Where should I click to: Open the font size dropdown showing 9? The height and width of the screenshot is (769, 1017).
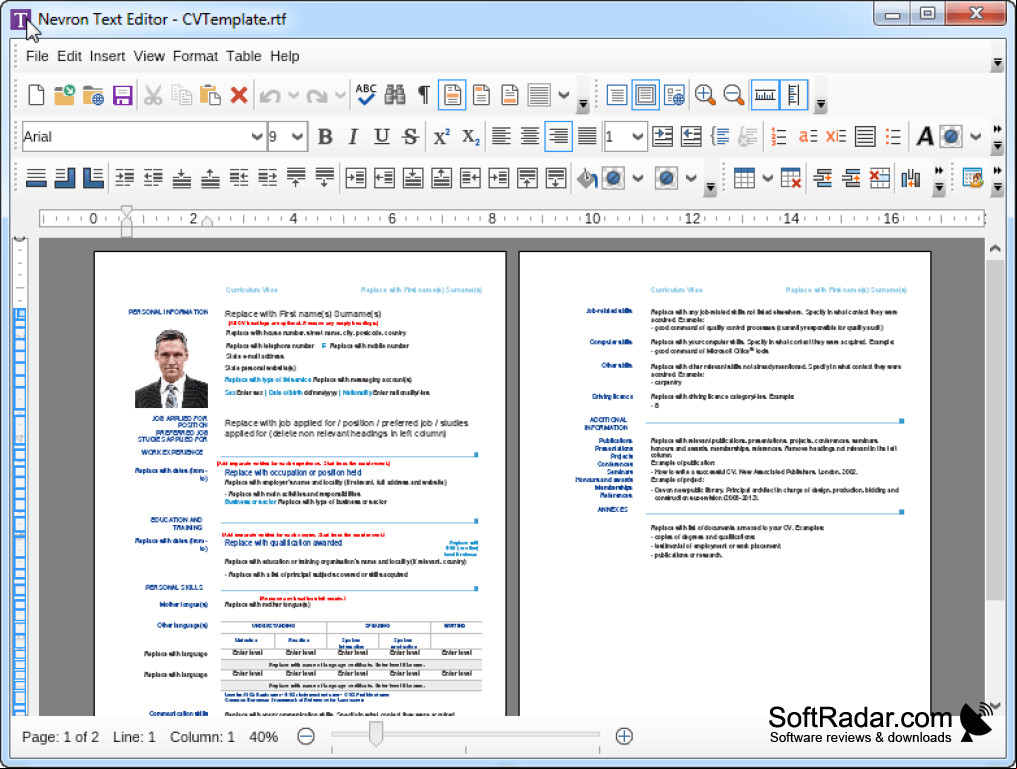(x=297, y=137)
